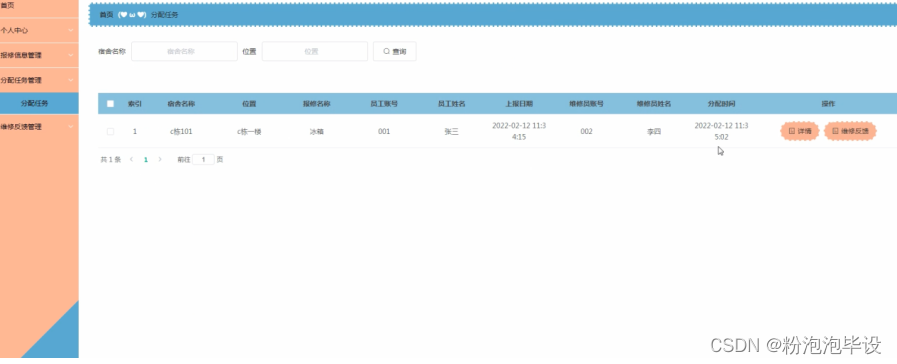Expand the 维修反馈管理 sidebar menu

(x=39, y=126)
